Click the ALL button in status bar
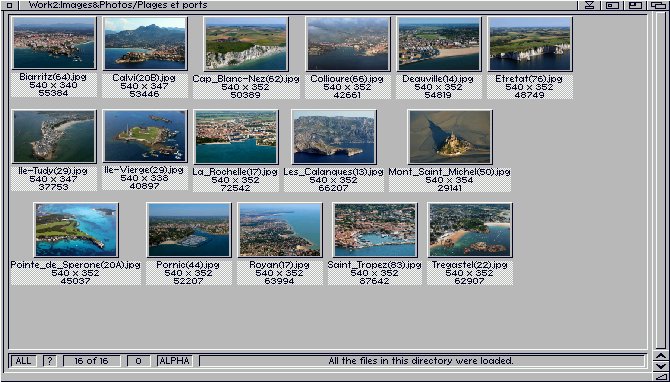 pos(24,361)
